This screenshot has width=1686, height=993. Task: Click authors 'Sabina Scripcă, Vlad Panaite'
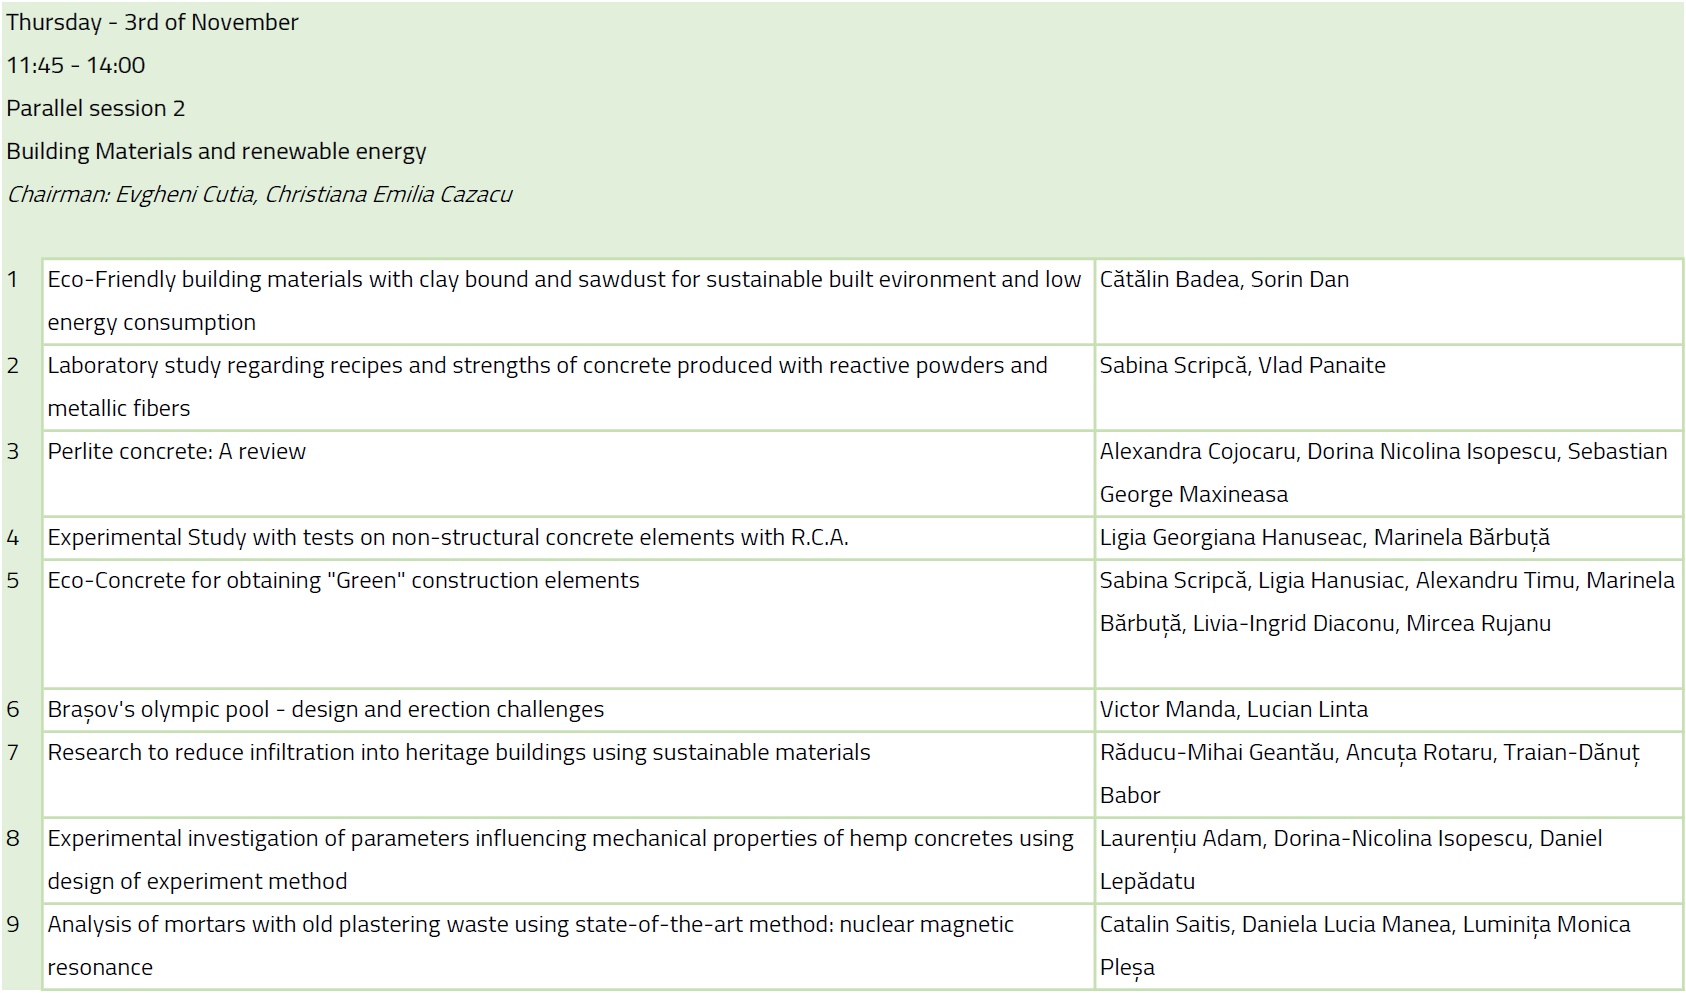point(1242,366)
